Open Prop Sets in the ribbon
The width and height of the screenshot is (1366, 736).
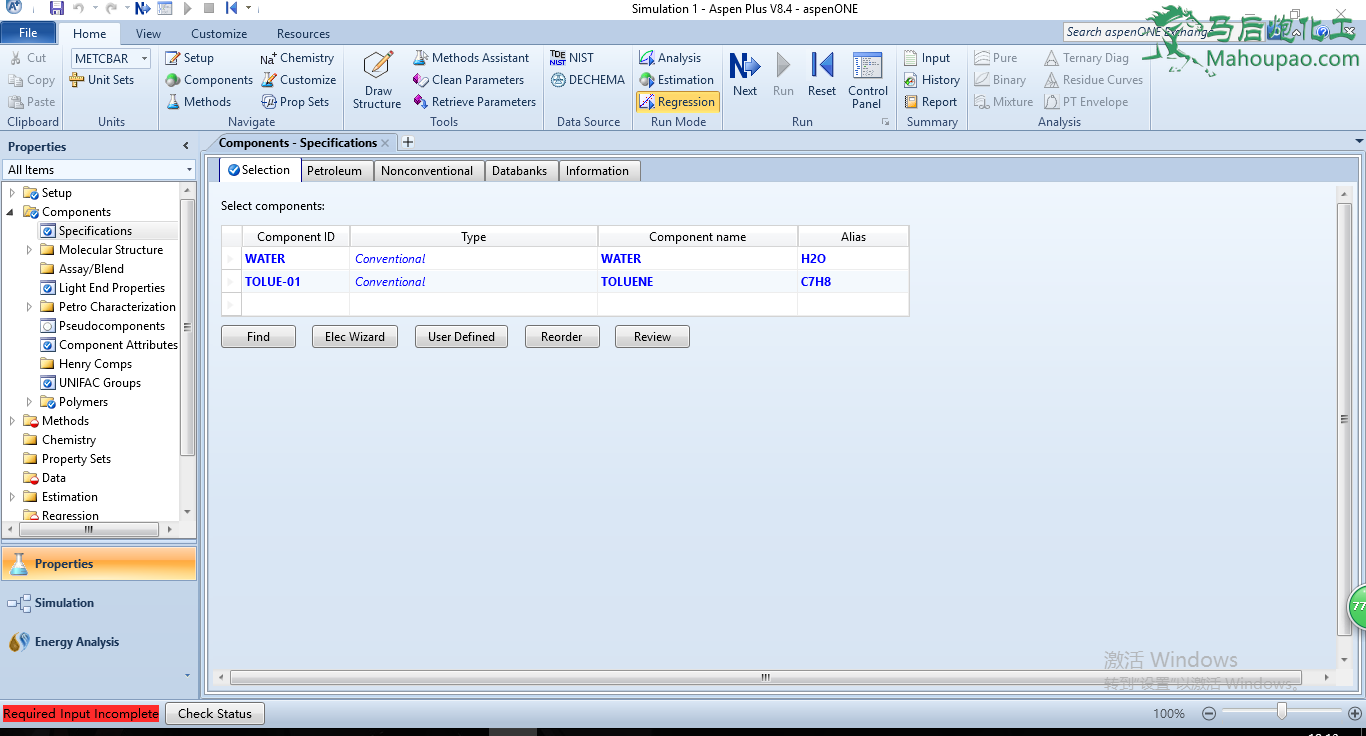point(295,102)
